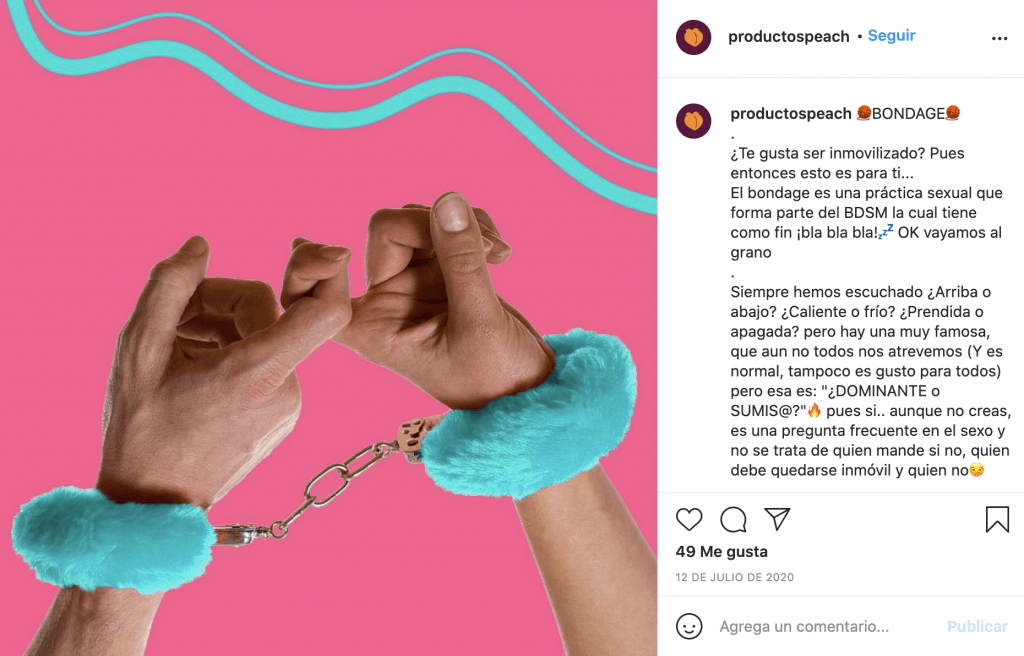The width and height of the screenshot is (1024, 656).
Task: Click the smirking face emoji ending caption
Action: click(976, 470)
